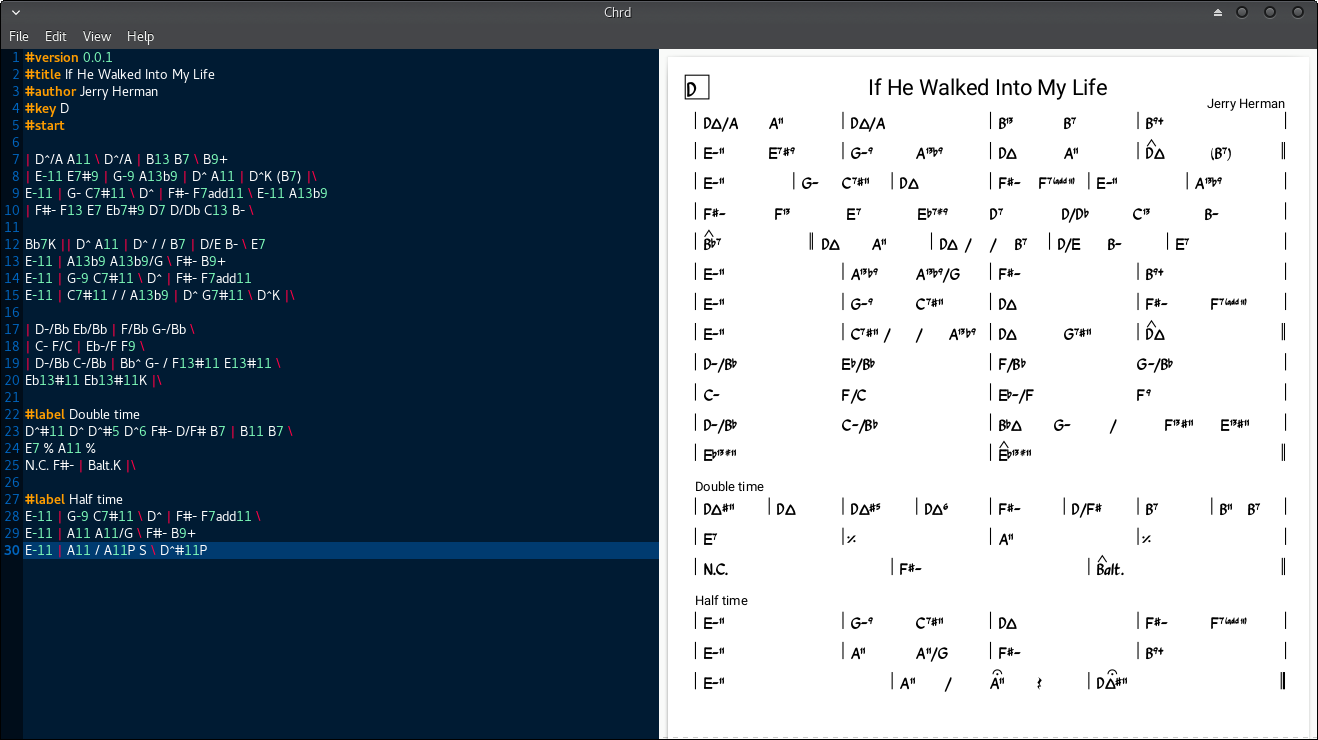The image size is (1318, 740).
Task: Click the 'D/Db' chord in chart
Action: point(1075,214)
